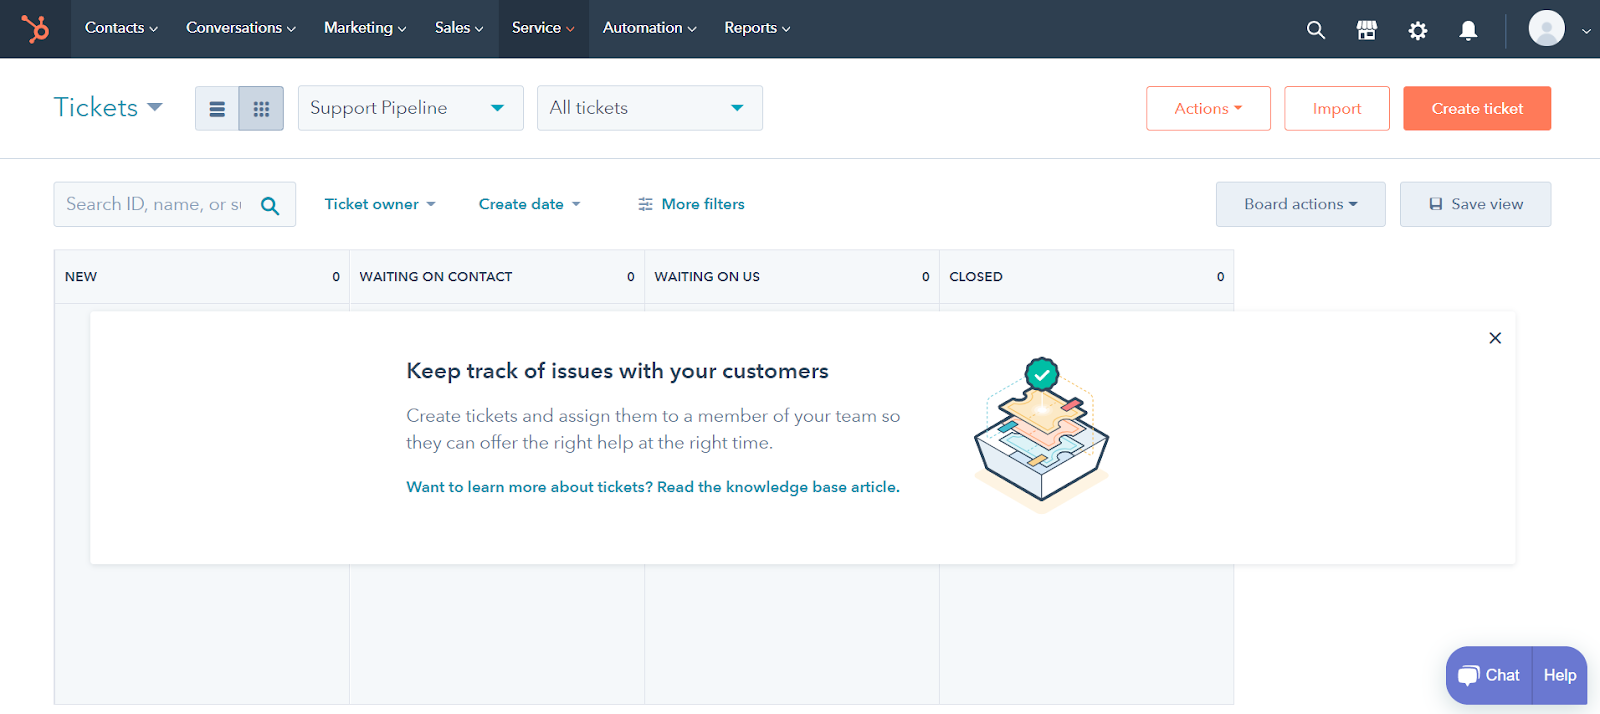Open the Conversations menu
This screenshot has width=1600, height=714.
(241, 28)
